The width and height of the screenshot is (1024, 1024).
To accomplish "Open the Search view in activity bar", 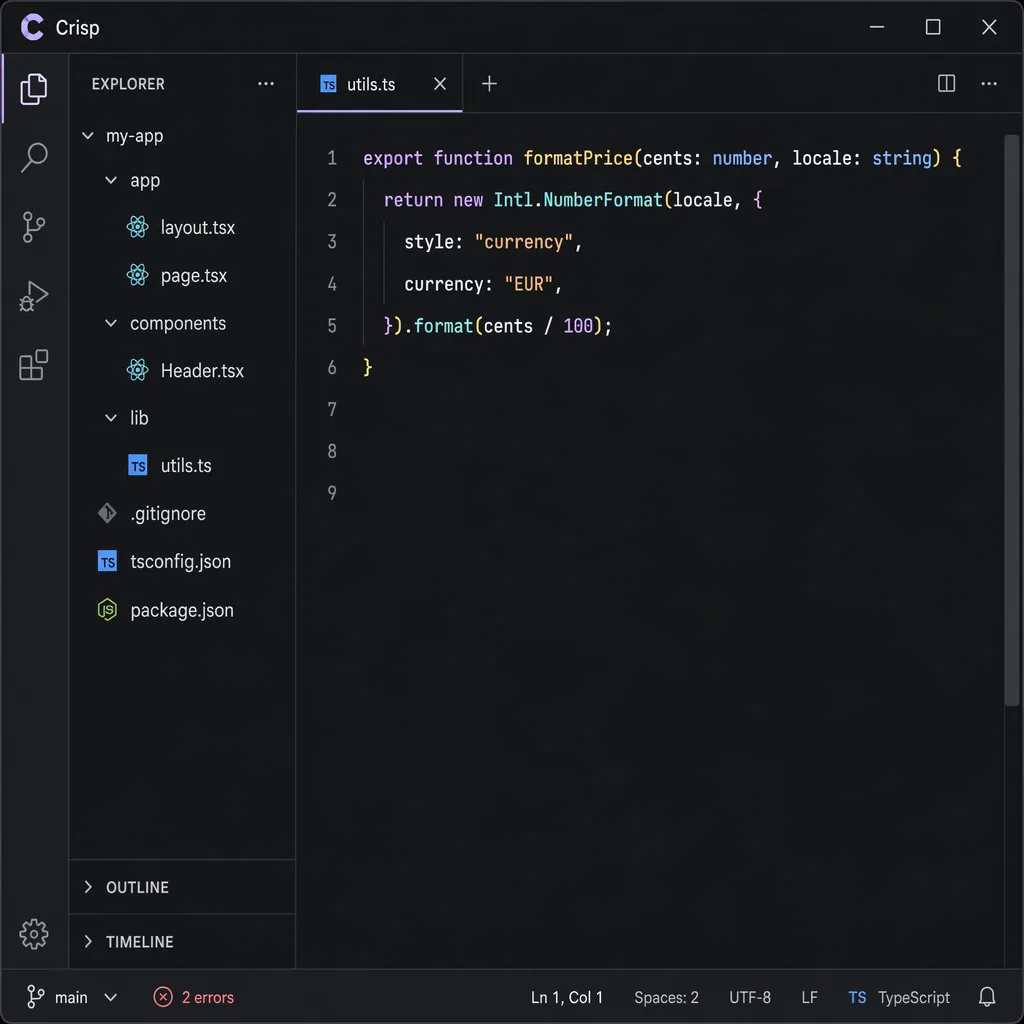I will [34, 157].
